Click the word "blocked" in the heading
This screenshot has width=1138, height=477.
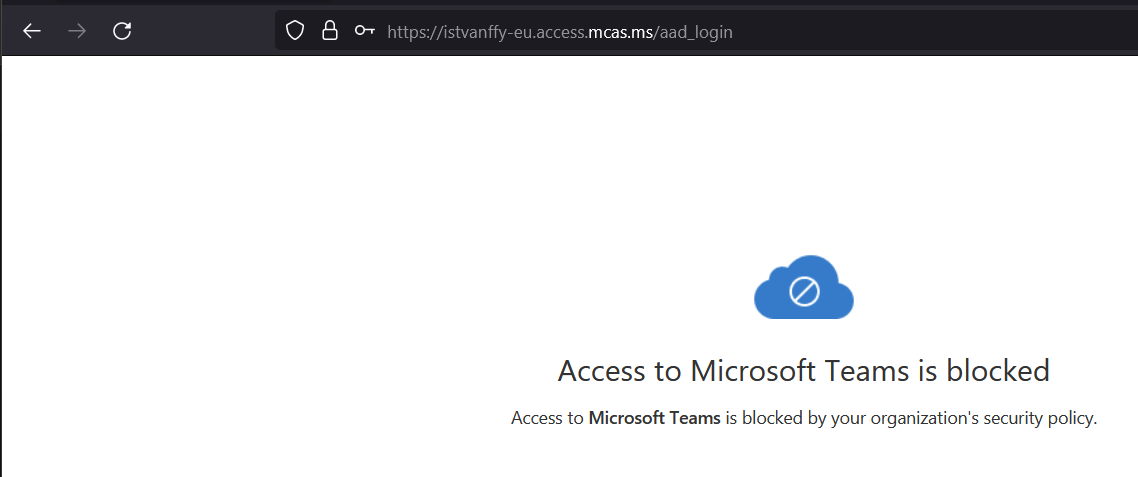click(995, 371)
